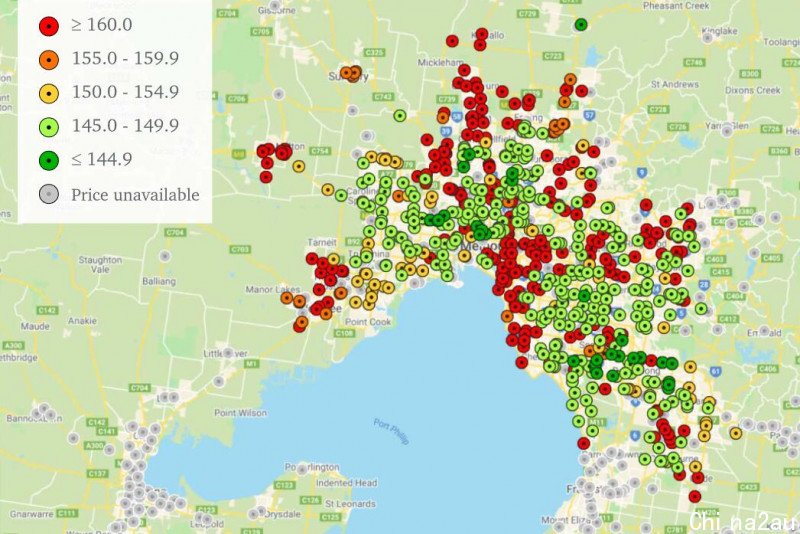Select the gray marker by Yarra Glen

tap(727, 132)
